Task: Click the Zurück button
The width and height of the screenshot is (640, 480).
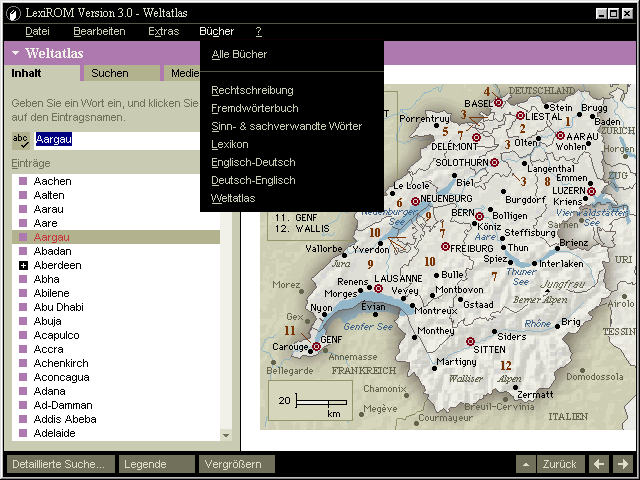Action: 560,464
